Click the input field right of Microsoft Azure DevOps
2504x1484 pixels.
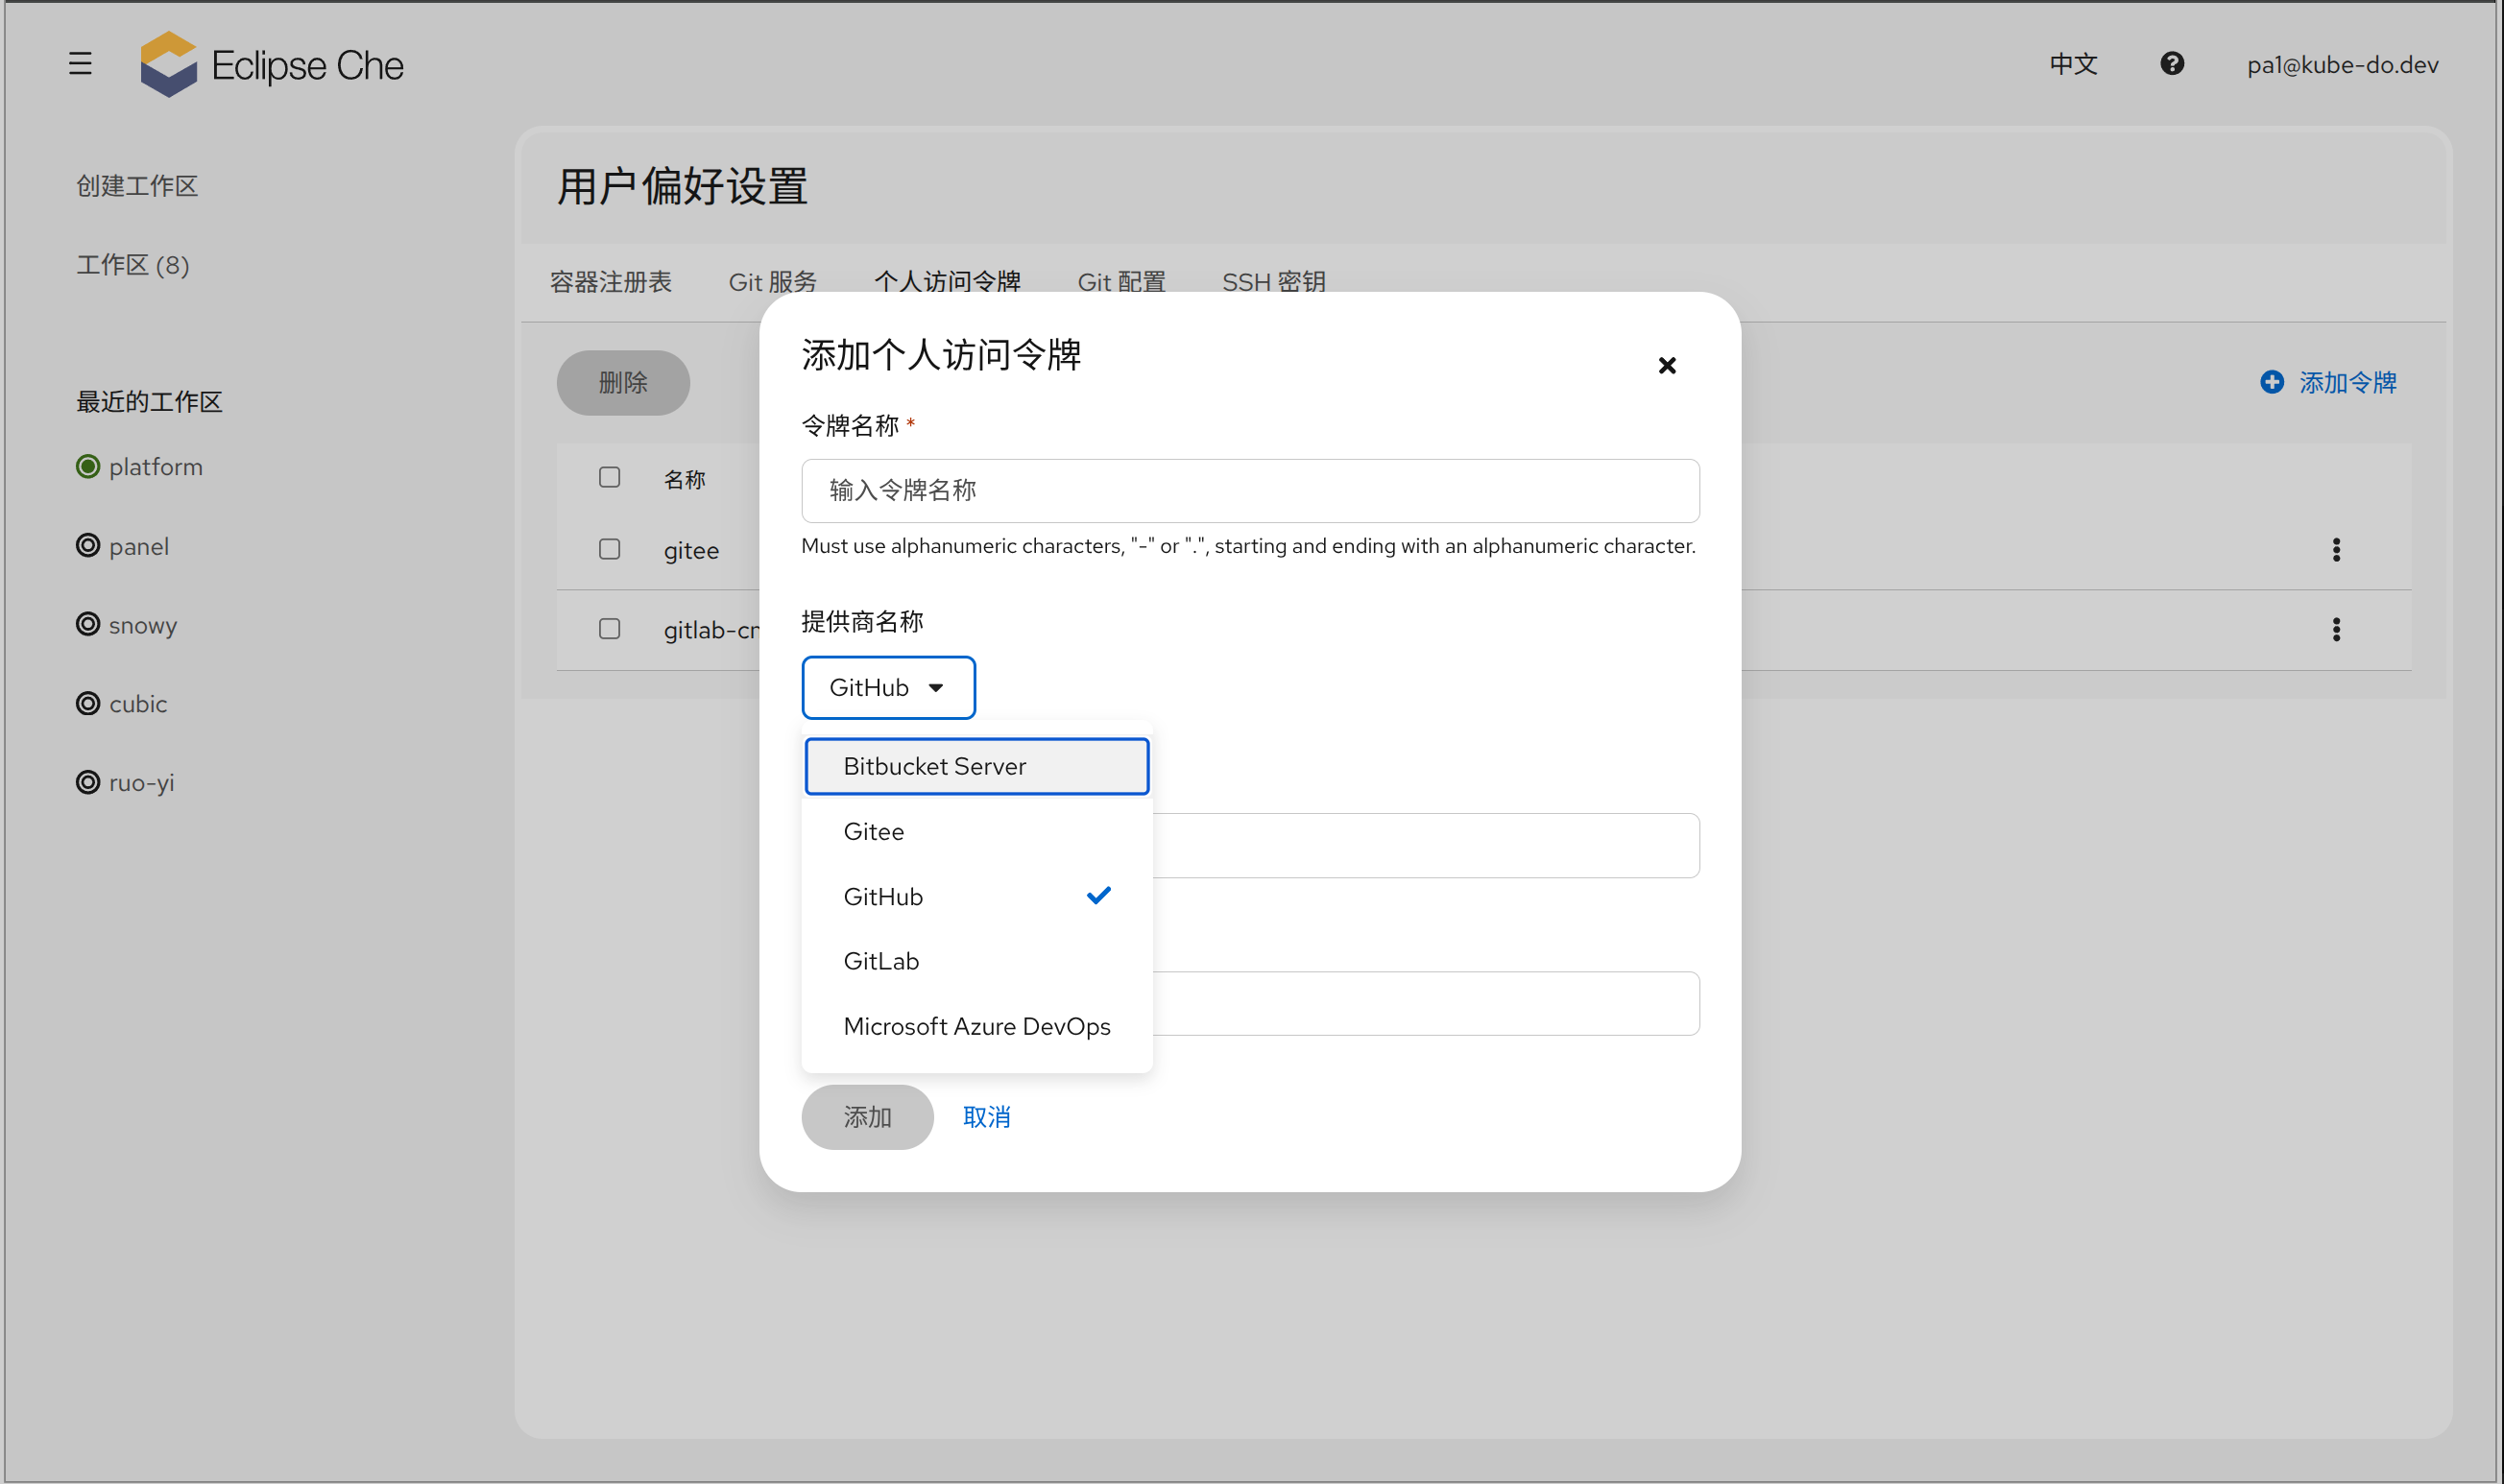(x=1426, y=1003)
